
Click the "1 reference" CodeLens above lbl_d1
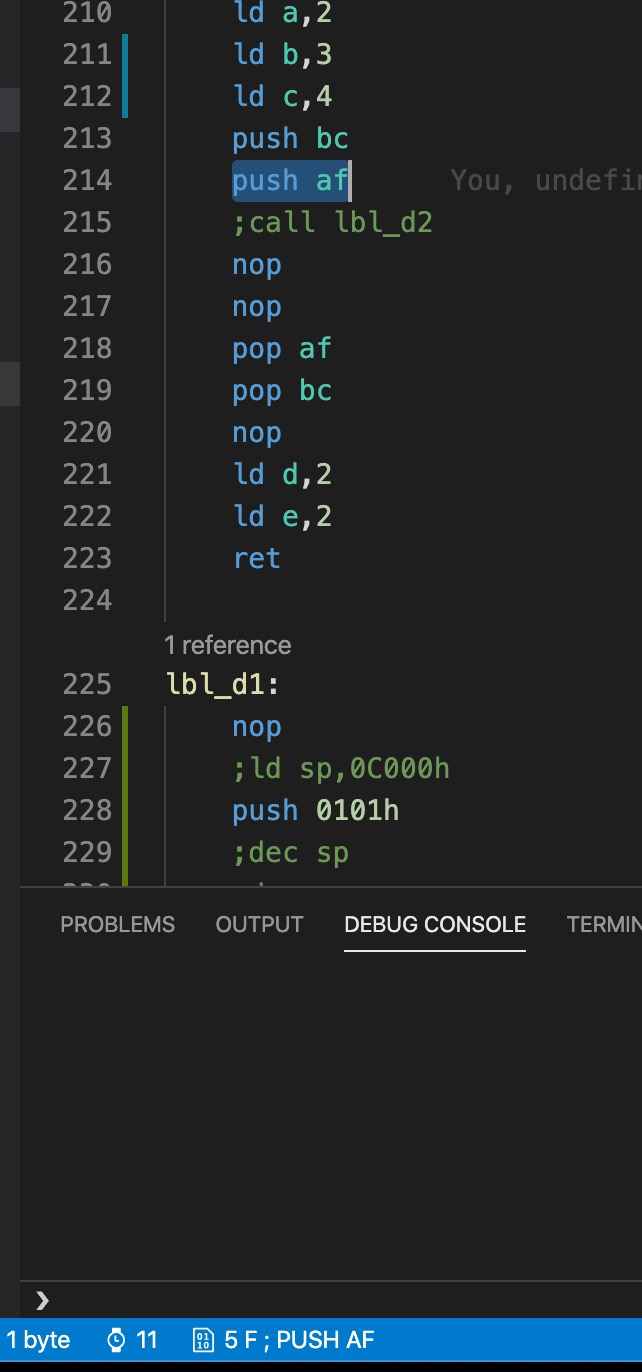(x=227, y=645)
